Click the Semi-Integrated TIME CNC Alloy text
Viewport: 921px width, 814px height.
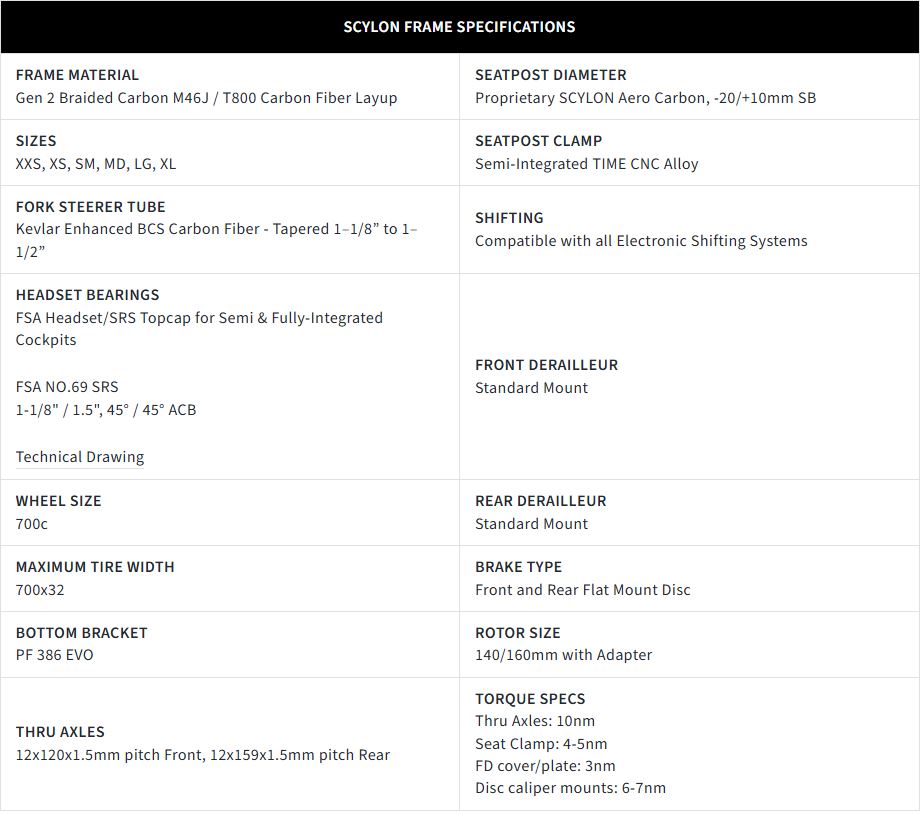(586, 164)
